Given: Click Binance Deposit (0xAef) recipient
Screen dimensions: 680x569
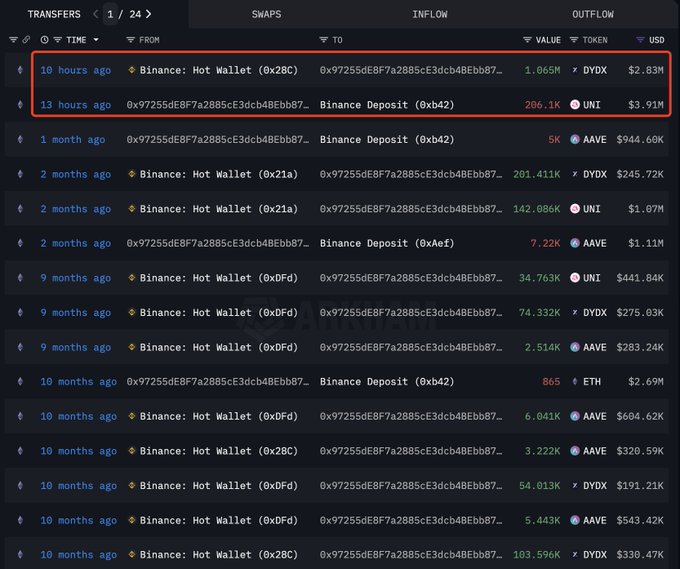Looking at the screenshot, I should tap(387, 243).
